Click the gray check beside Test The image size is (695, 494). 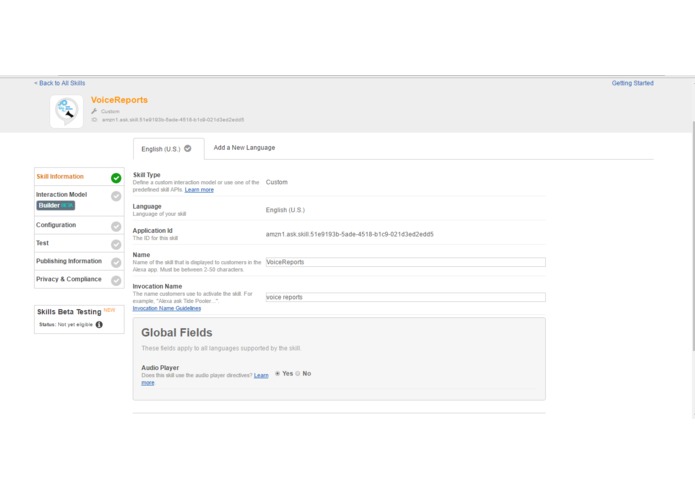pos(116,245)
